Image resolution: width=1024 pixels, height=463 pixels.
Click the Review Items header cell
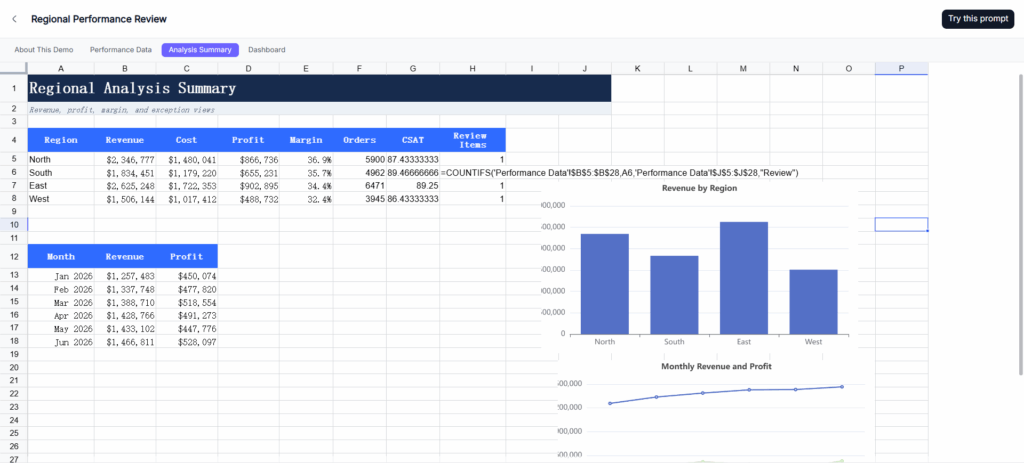click(x=472, y=140)
